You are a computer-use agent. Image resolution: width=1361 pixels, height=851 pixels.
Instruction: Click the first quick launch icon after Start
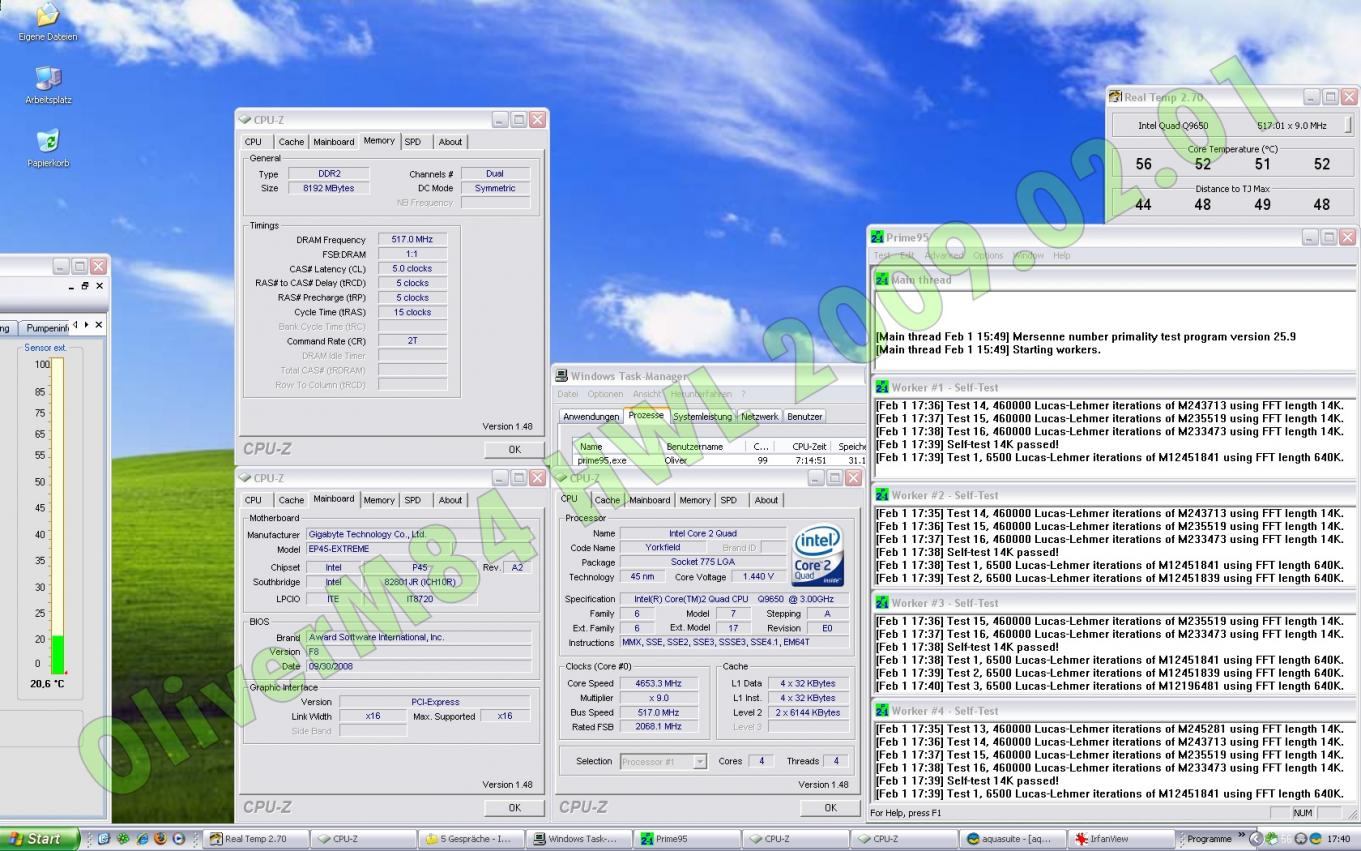(x=104, y=839)
